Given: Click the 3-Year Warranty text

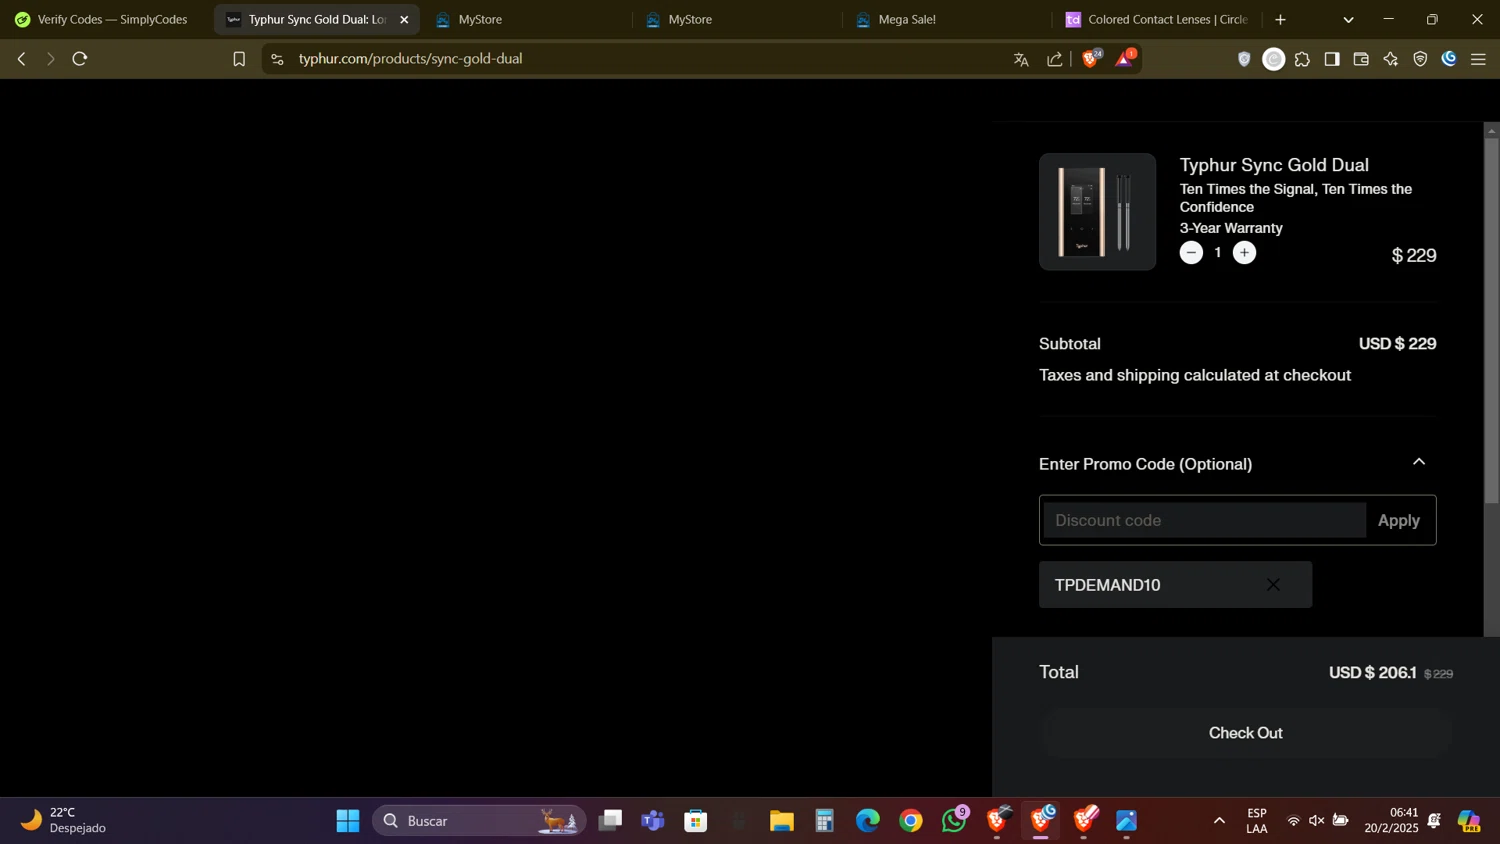Looking at the screenshot, I should (x=1231, y=228).
